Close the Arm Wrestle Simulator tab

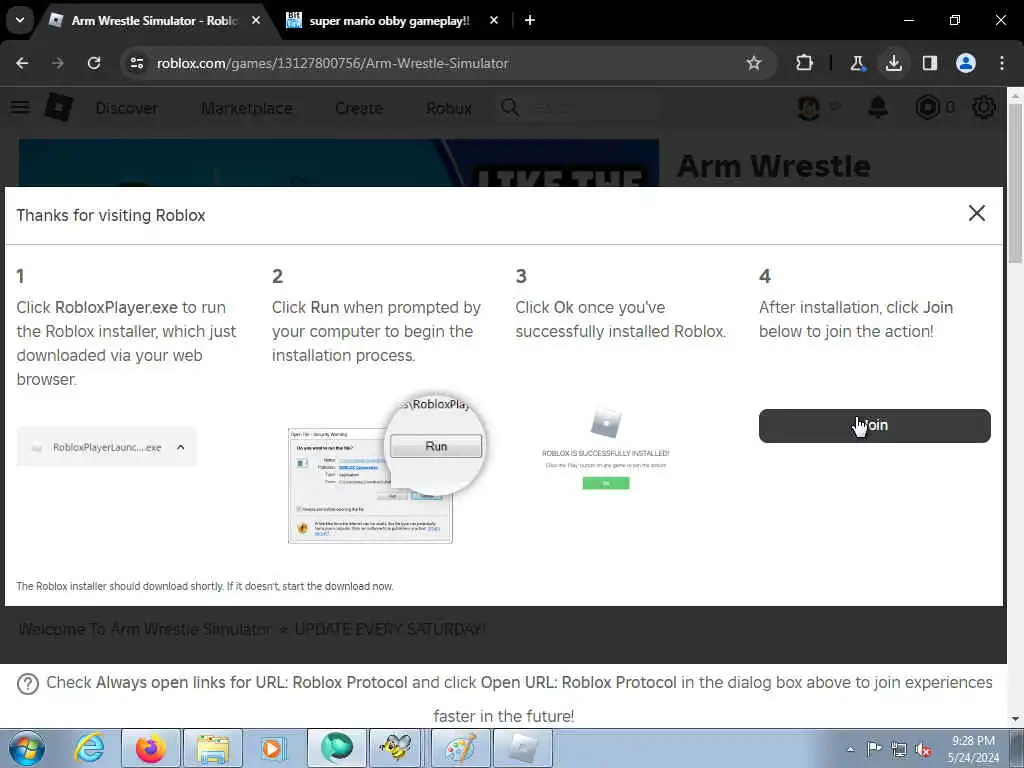pos(256,20)
